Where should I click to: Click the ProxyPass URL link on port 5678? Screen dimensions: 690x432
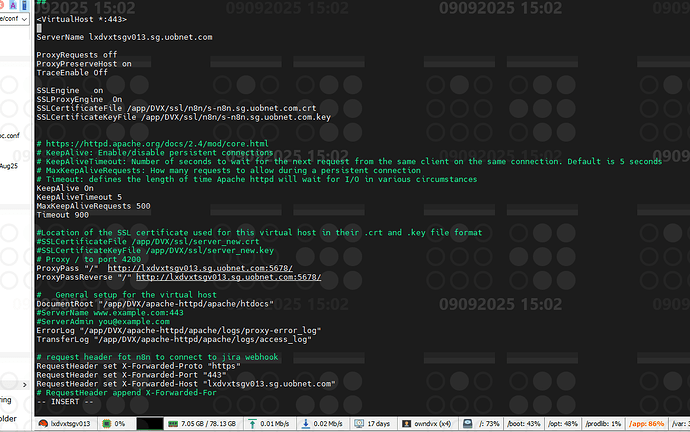200,268
